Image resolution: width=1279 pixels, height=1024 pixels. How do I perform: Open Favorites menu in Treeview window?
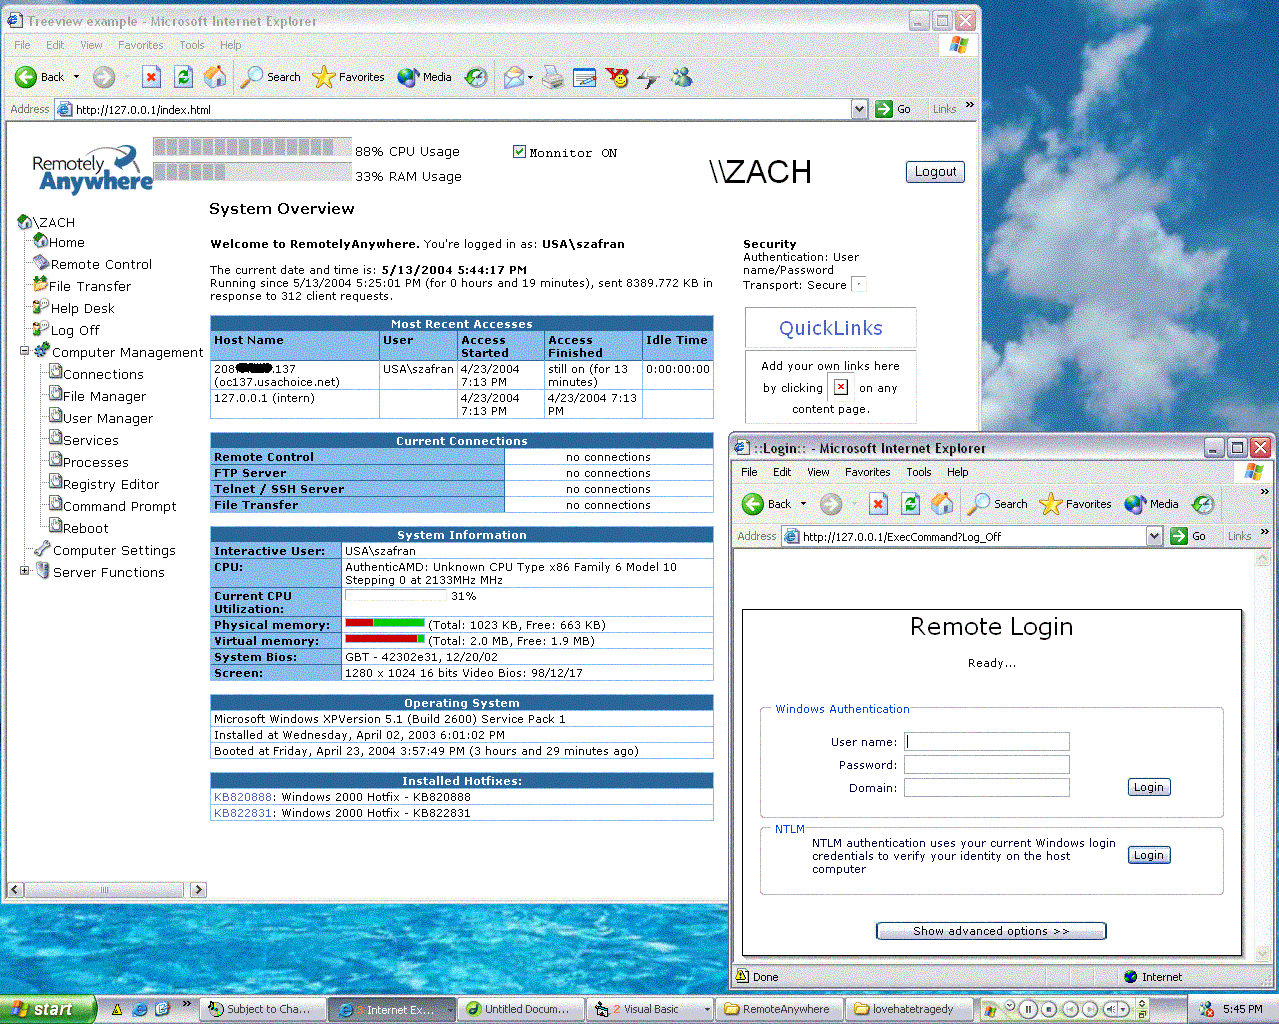pos(140,45)
